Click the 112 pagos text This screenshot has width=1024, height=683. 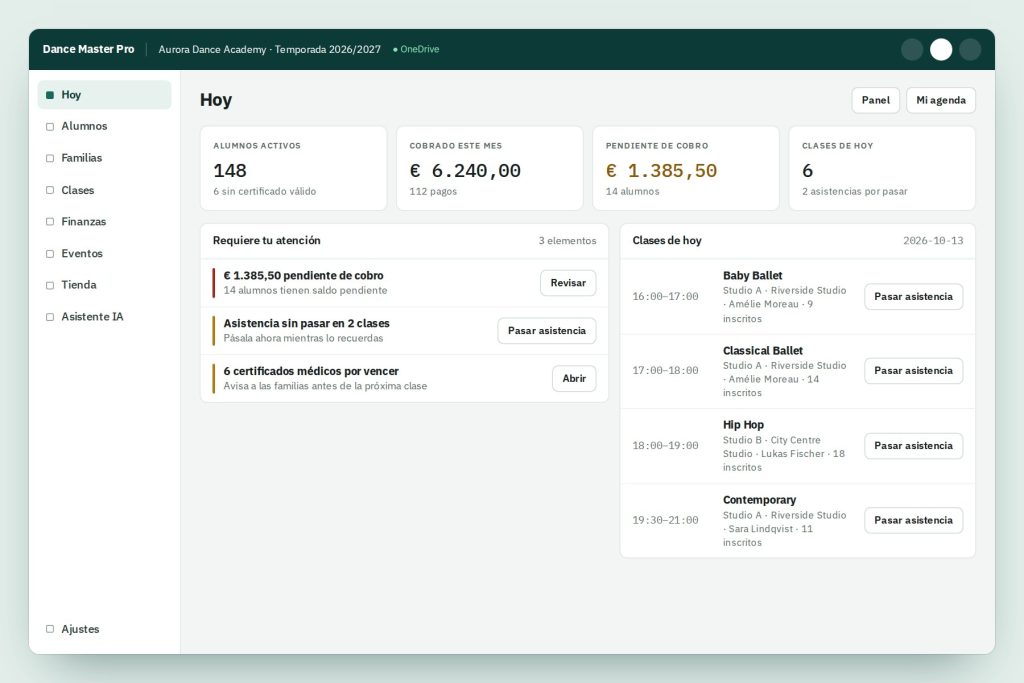tap(433, 191)
